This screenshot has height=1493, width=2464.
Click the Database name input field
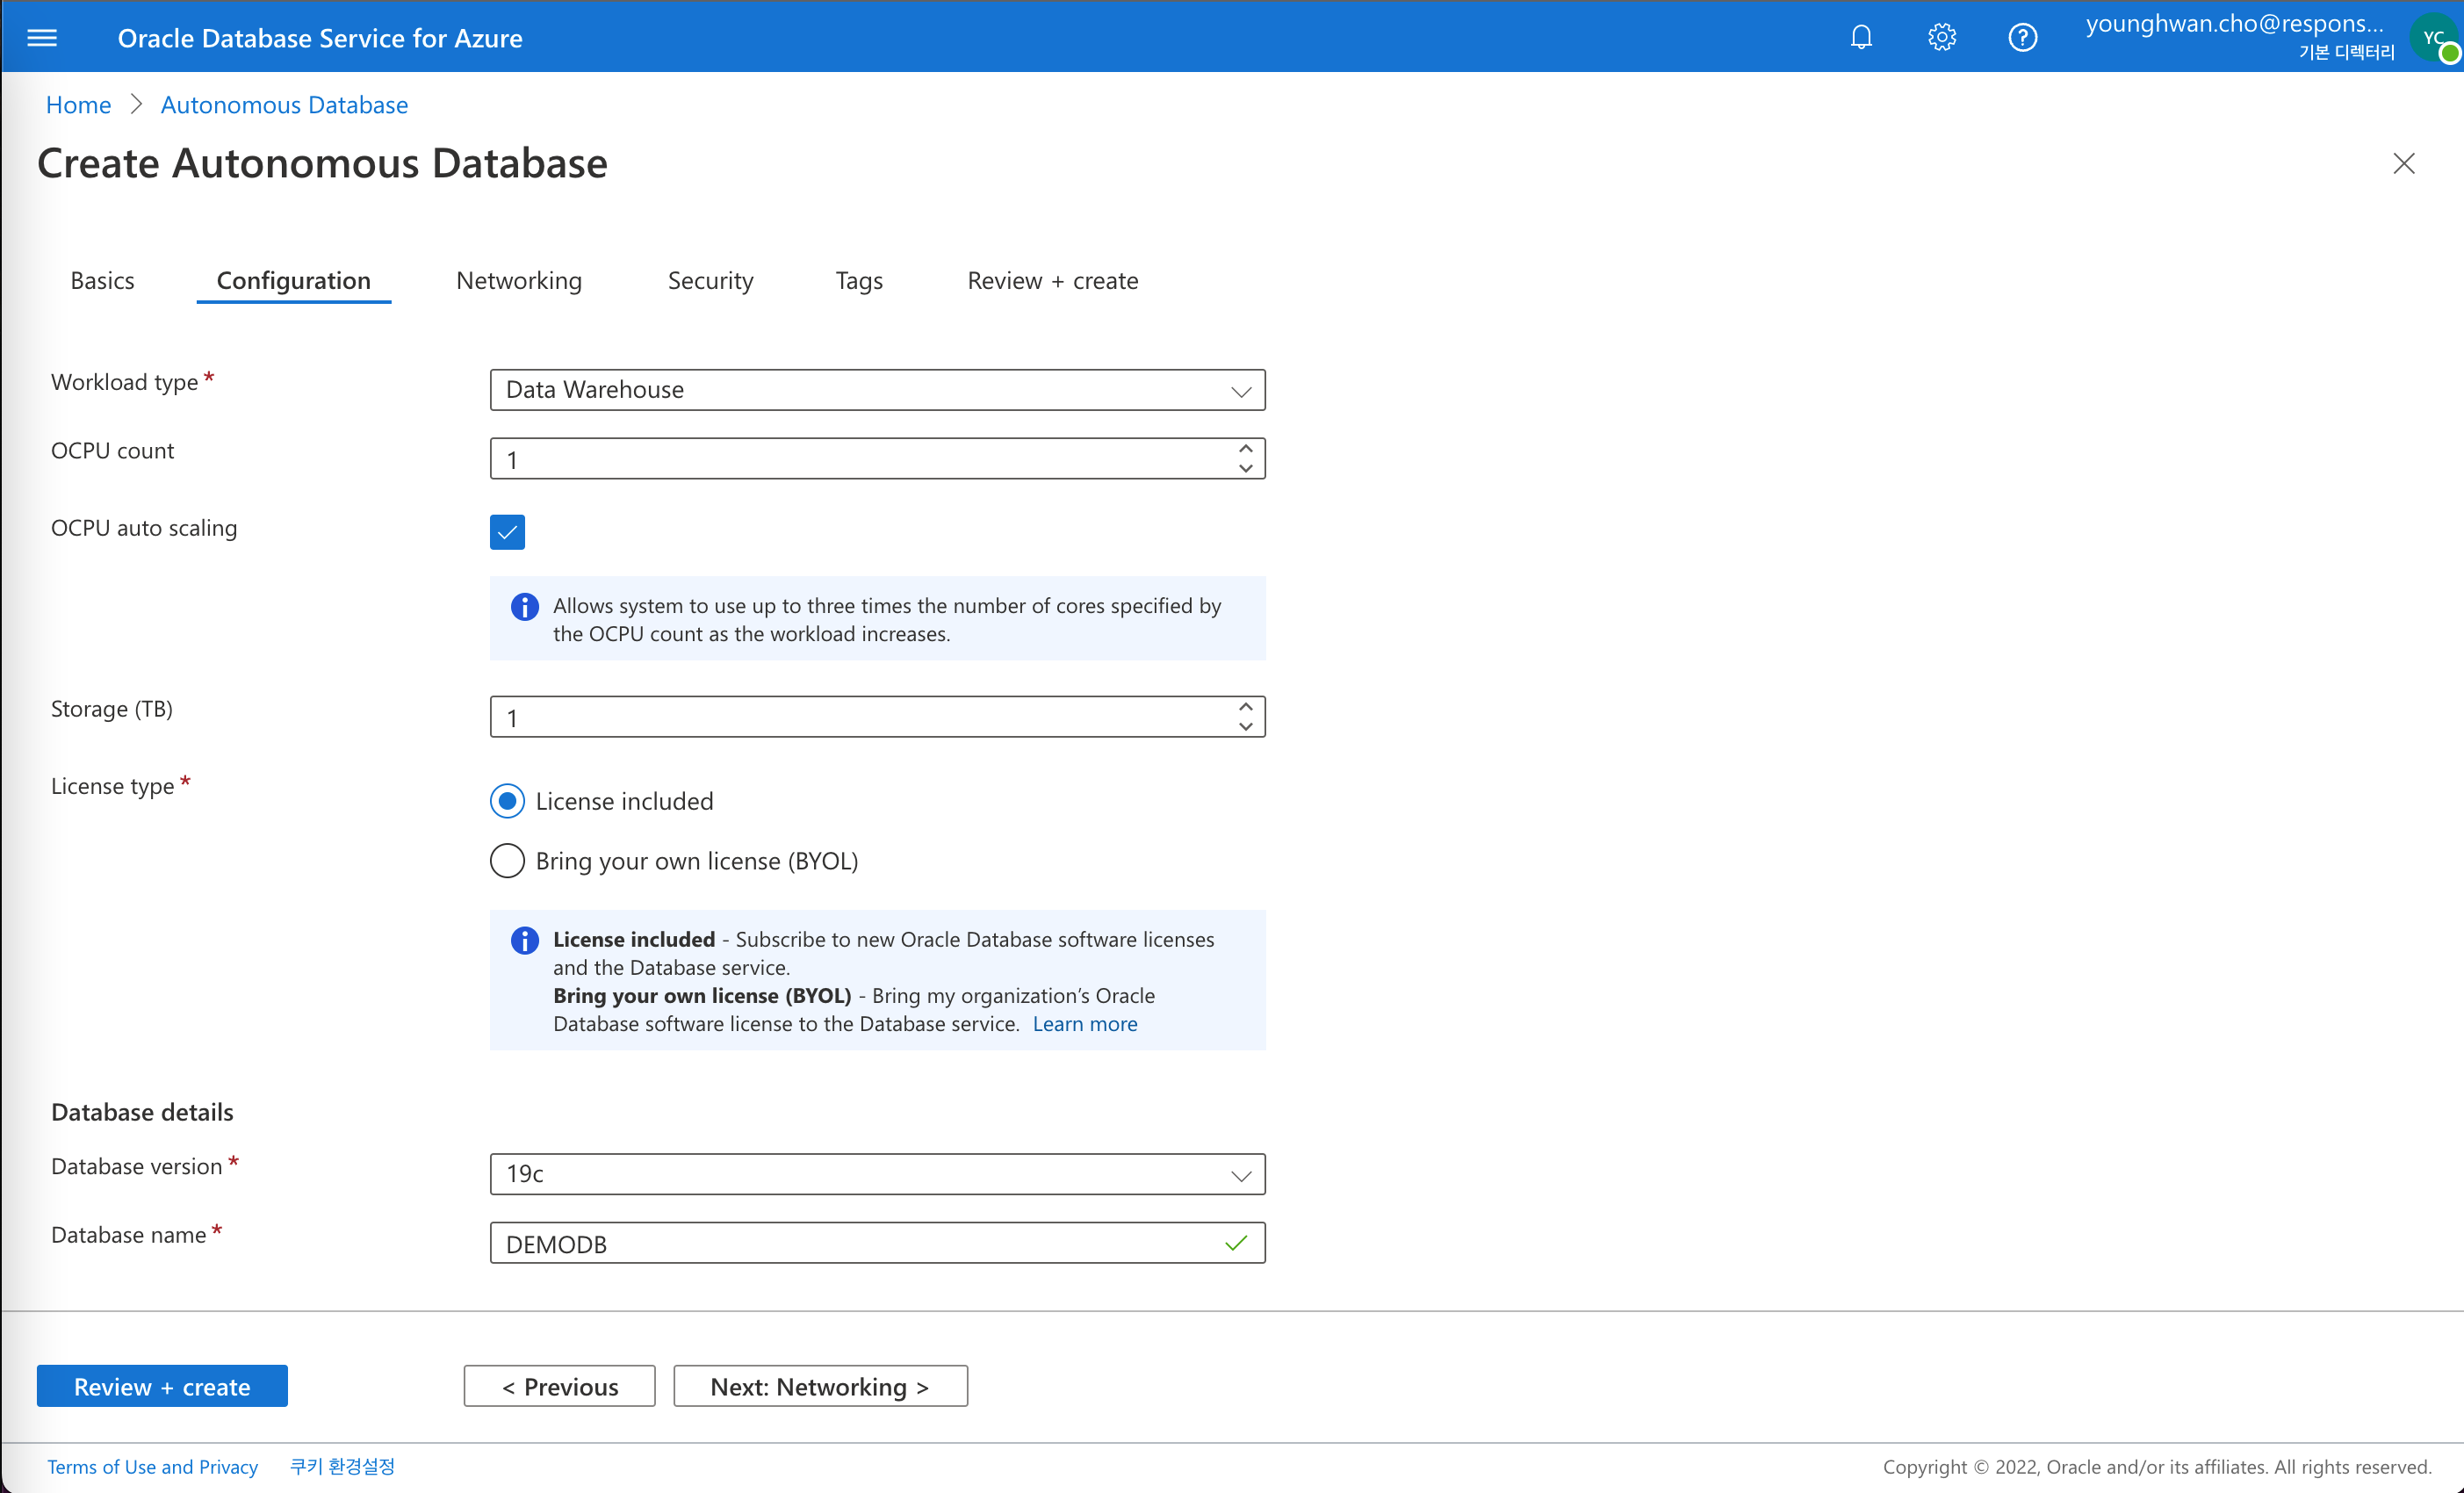(877, 1243)
